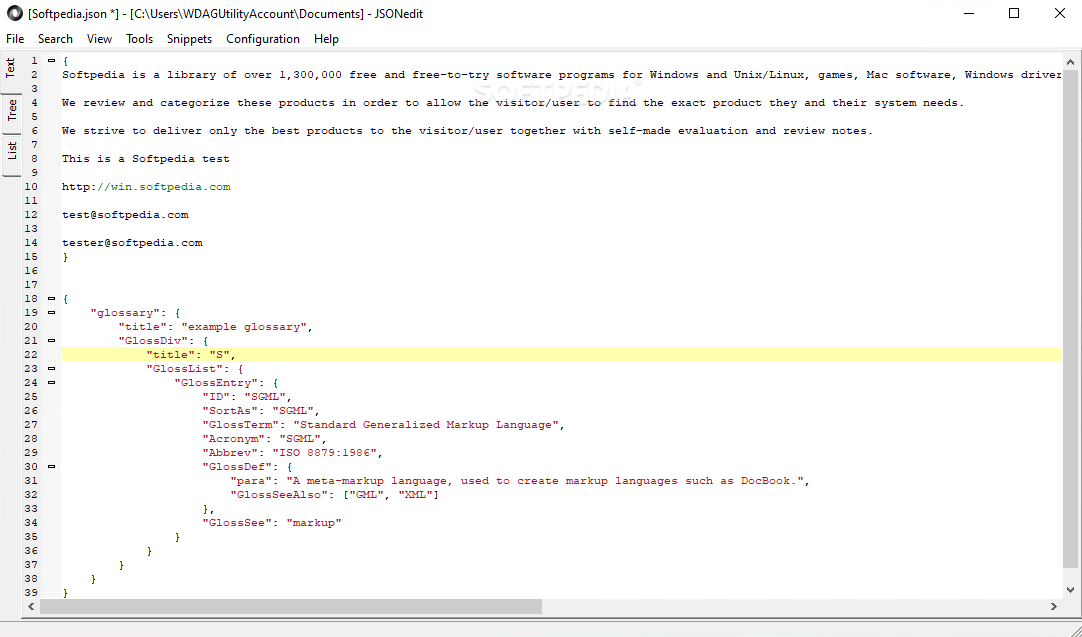Click "Standard Generalized Markup Language" value
The width and height of the screenshot is (1082, 637).
point(426,425)
